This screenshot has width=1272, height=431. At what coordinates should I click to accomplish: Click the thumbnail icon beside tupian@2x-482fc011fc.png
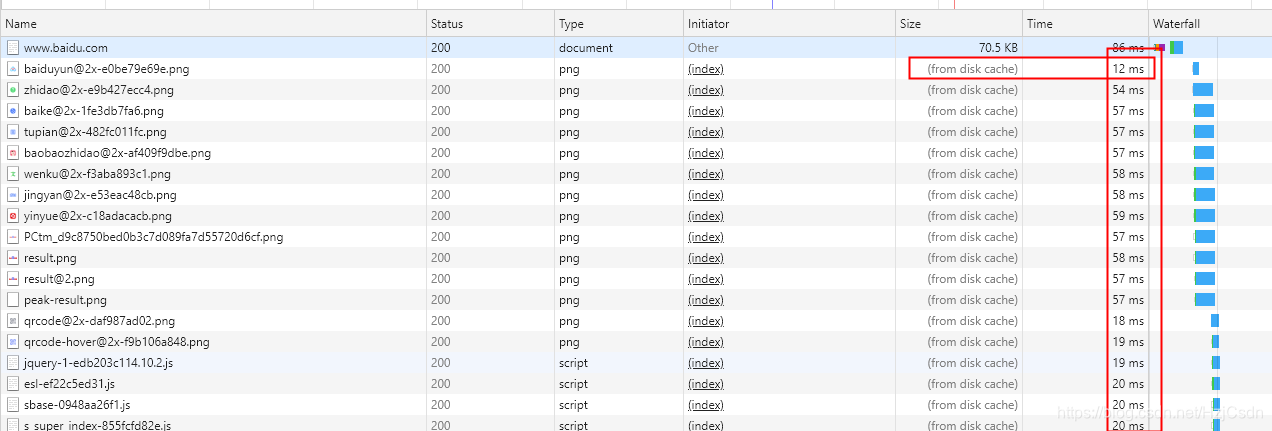tap(13, 132)
